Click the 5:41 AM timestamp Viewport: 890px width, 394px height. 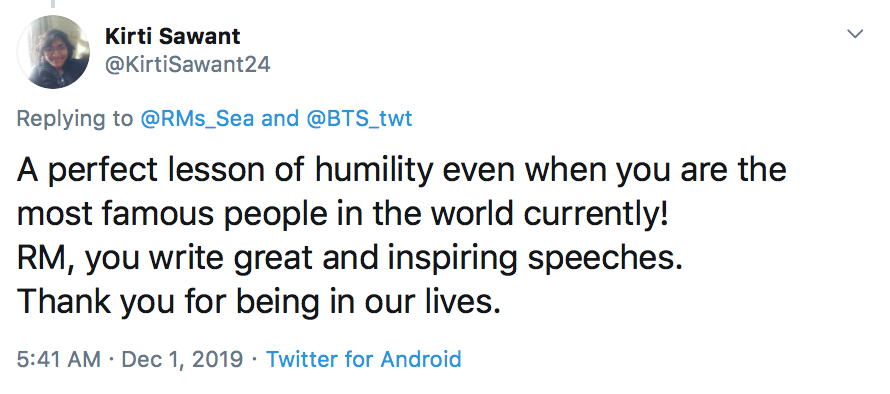point(59,359)
